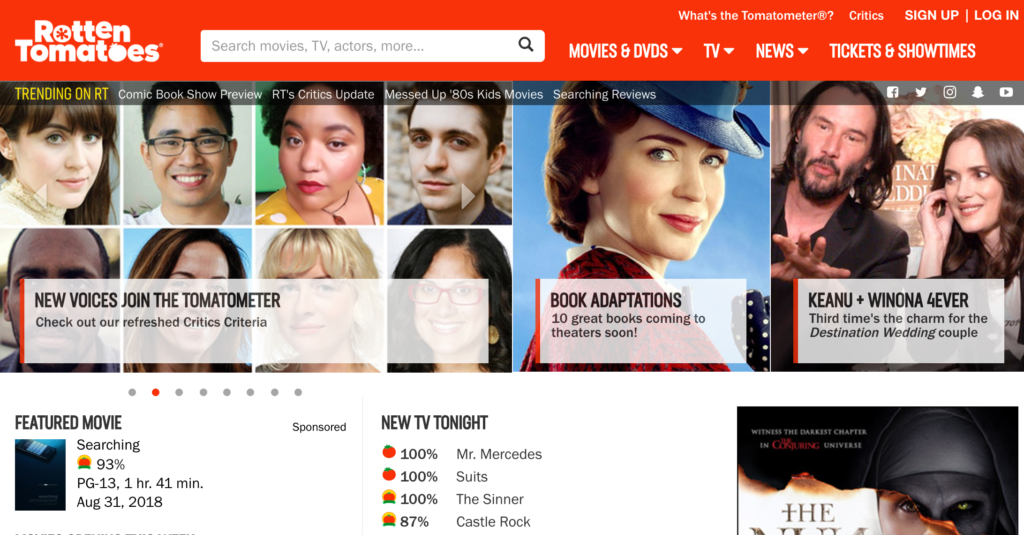Click the Rotten Tomatoes logo
The image size is (1024, 535).
89,41
